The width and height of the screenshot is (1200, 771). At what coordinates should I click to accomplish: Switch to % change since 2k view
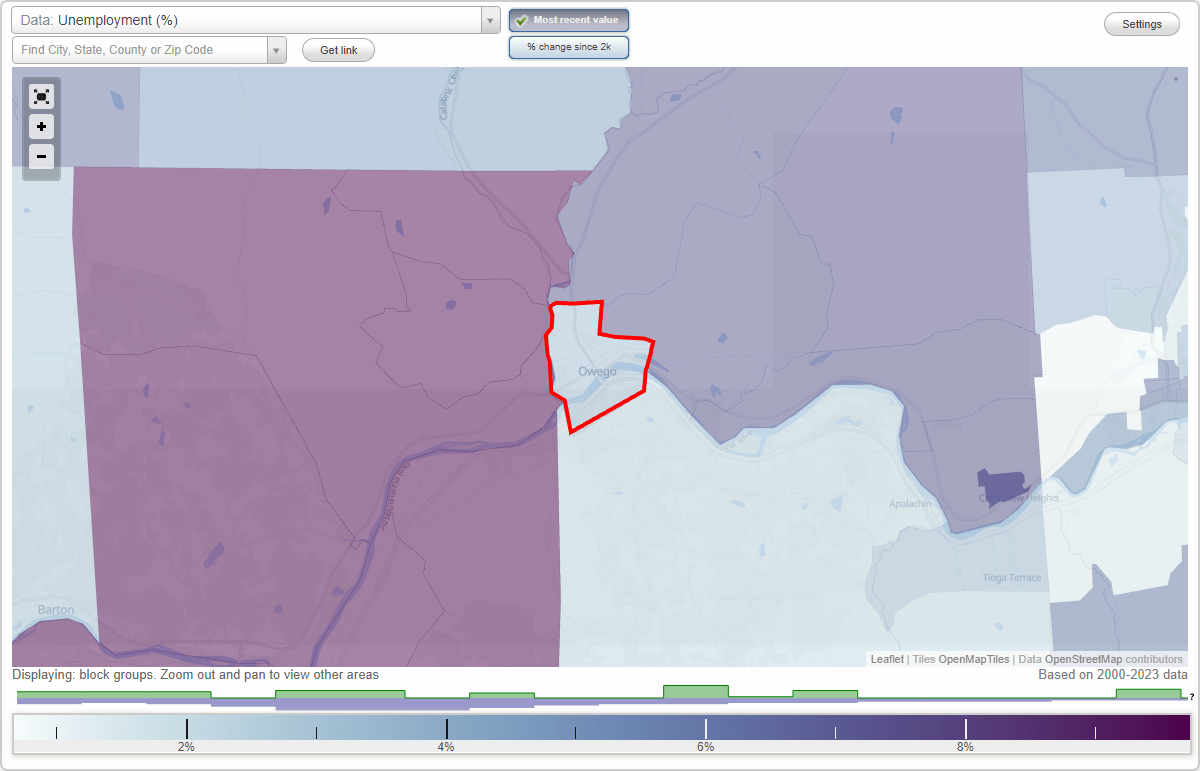[568, 46]
